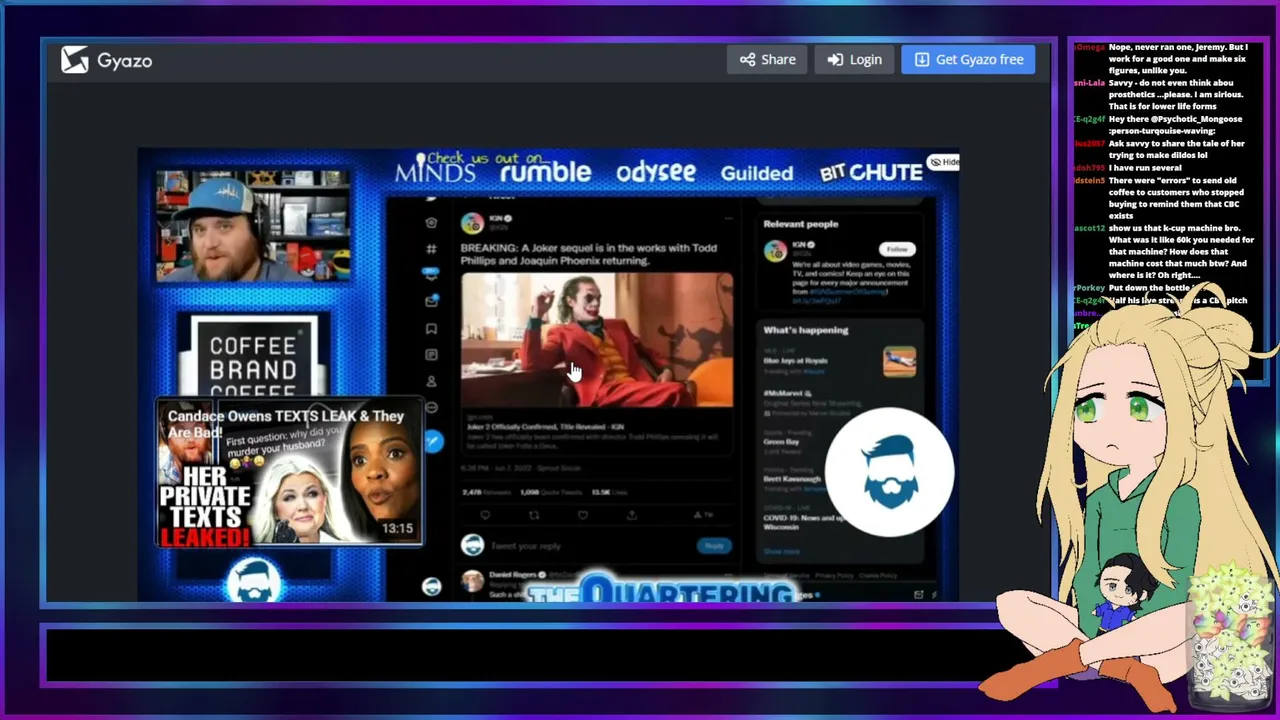
Task: Click the streamer webcam feed
Action: click(x=253, y=227)
